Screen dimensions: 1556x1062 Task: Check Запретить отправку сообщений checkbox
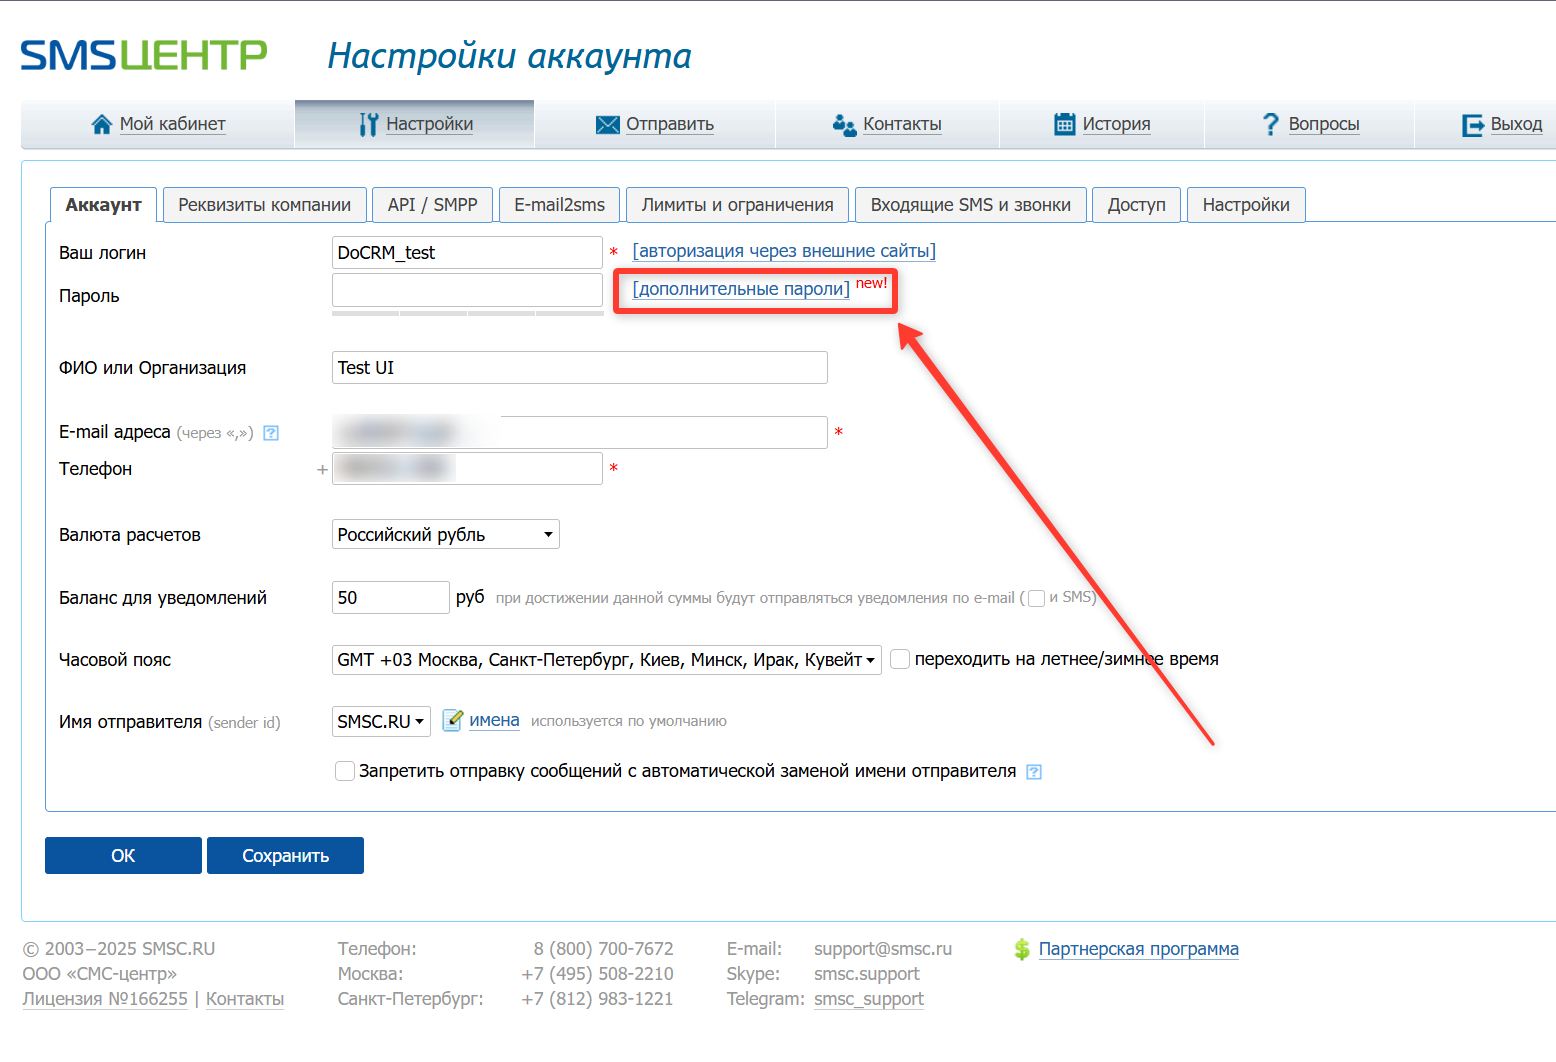click(345, 771)
